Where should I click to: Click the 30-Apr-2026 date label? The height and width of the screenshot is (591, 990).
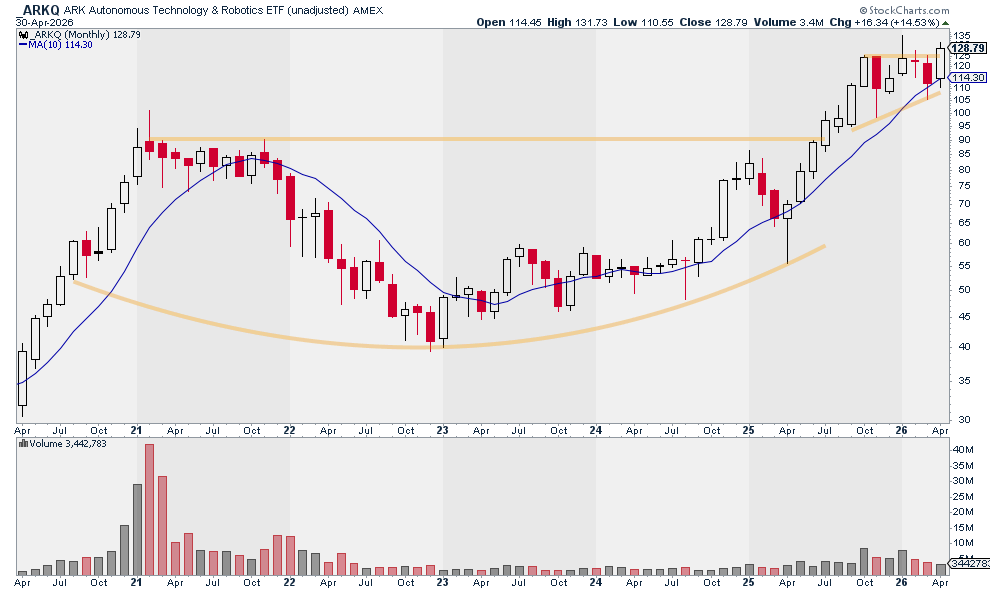tap(44, 22)
